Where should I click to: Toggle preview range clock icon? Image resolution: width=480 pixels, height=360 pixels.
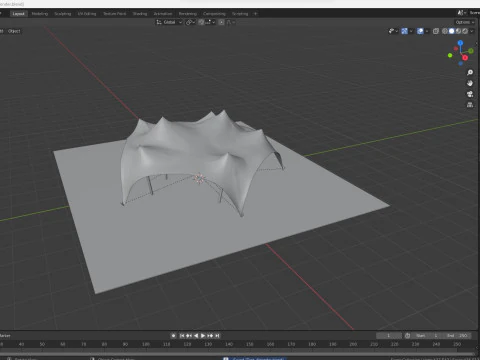tap(407, 335)
